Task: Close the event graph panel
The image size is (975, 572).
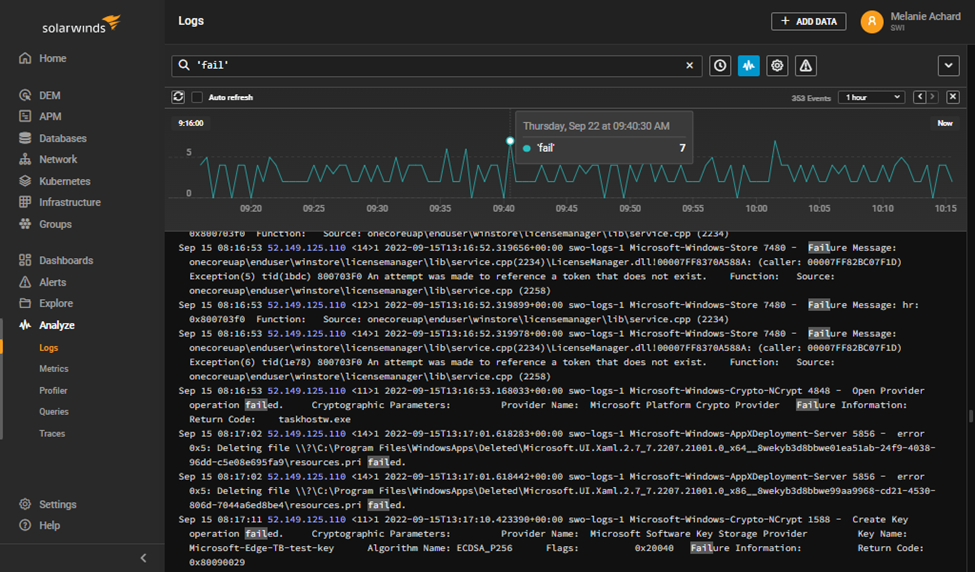Action: [953, 97]
